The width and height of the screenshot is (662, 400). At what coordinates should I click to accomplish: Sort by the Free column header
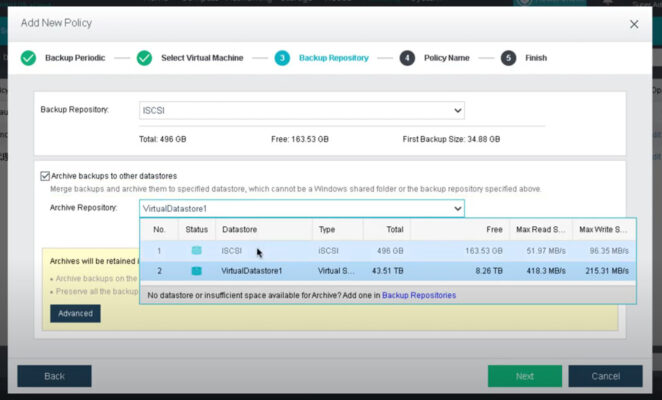(460, 229)
